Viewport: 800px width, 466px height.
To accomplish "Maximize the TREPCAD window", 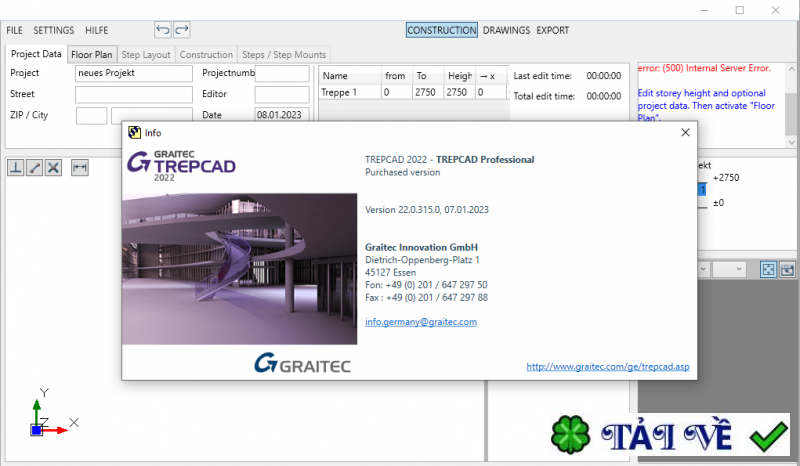I will (x=740, y=10).
